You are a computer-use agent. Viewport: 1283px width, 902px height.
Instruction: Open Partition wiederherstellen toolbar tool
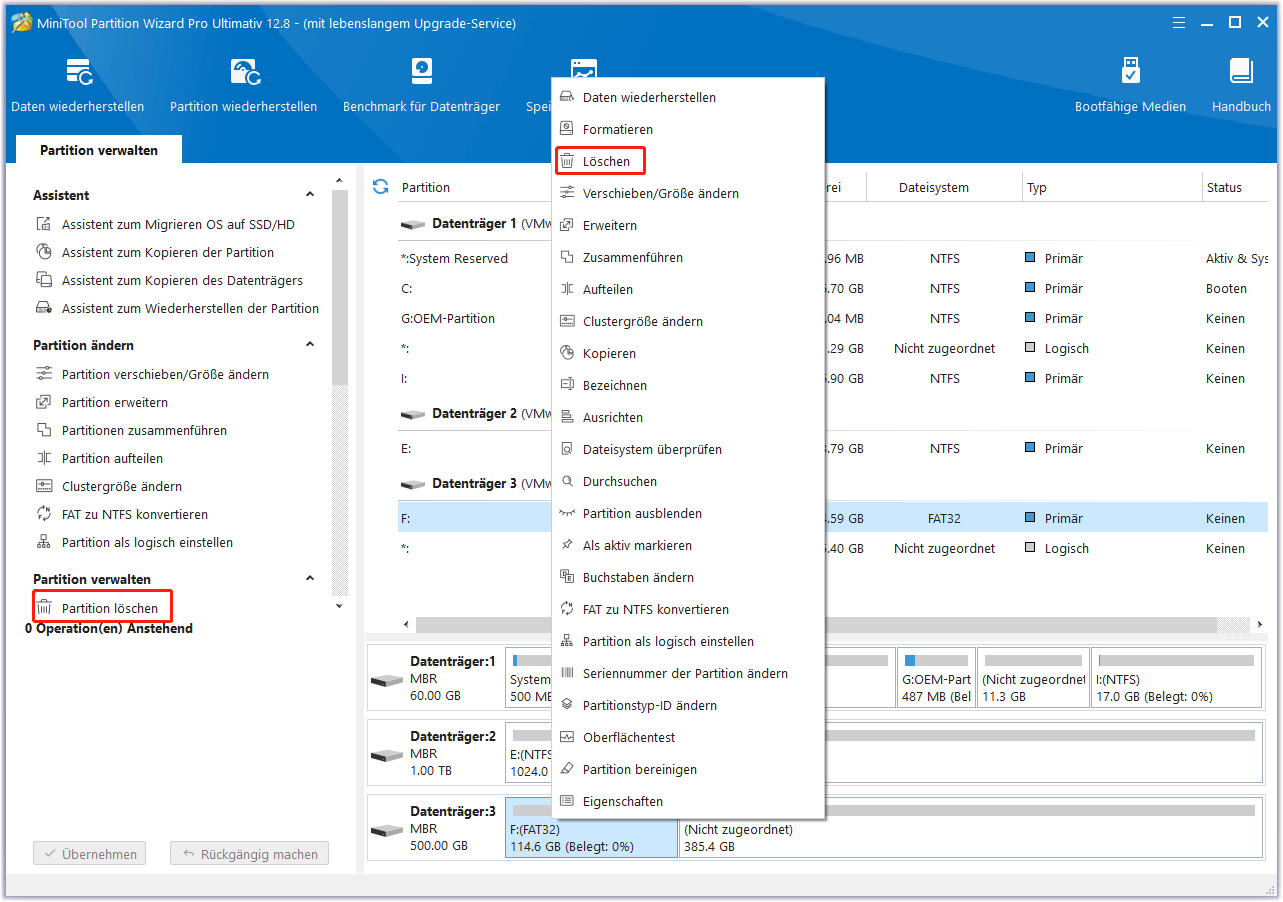[244, 86]
